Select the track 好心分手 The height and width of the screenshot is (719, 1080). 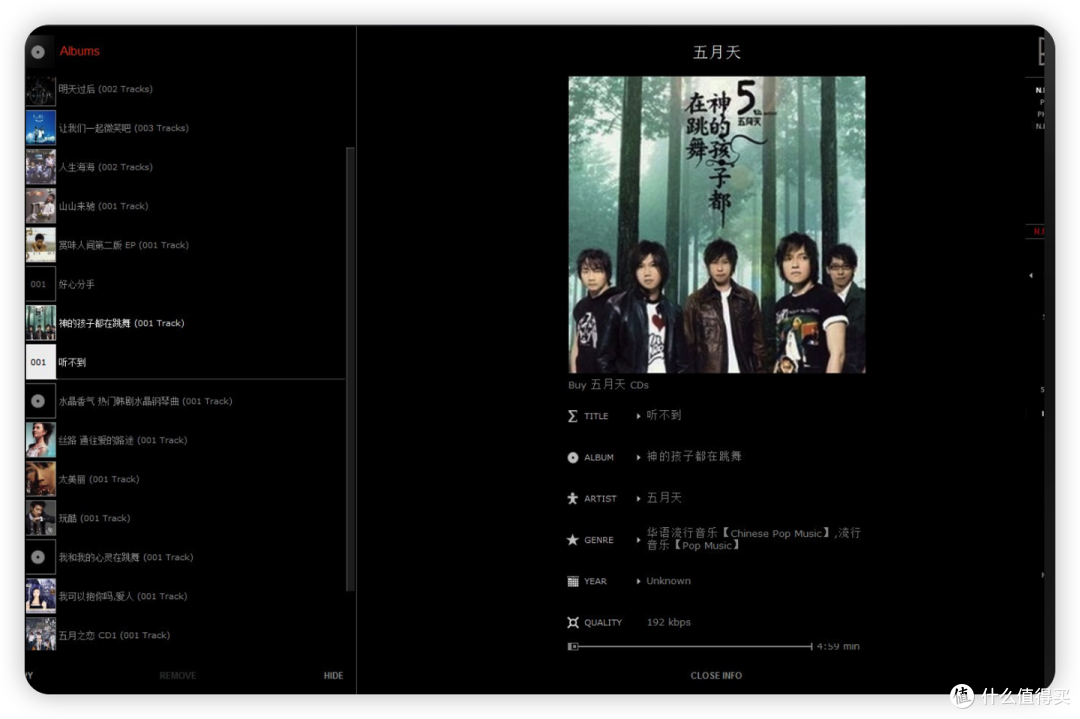point(76,284)
